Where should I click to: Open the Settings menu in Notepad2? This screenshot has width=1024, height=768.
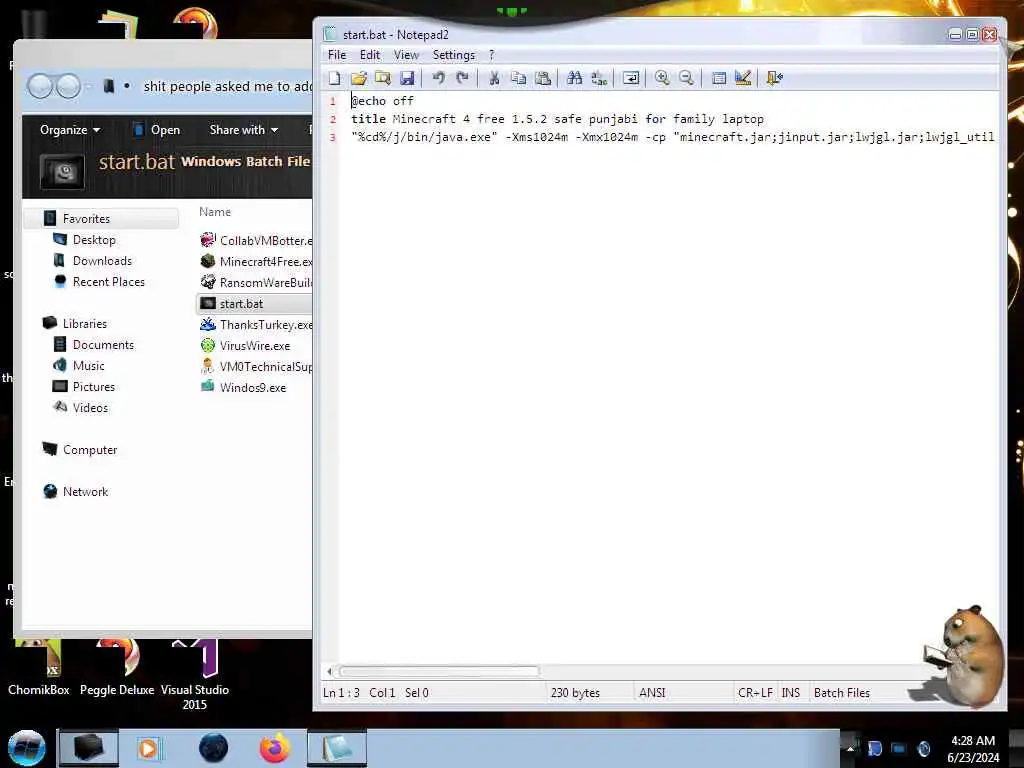(454, 55)
